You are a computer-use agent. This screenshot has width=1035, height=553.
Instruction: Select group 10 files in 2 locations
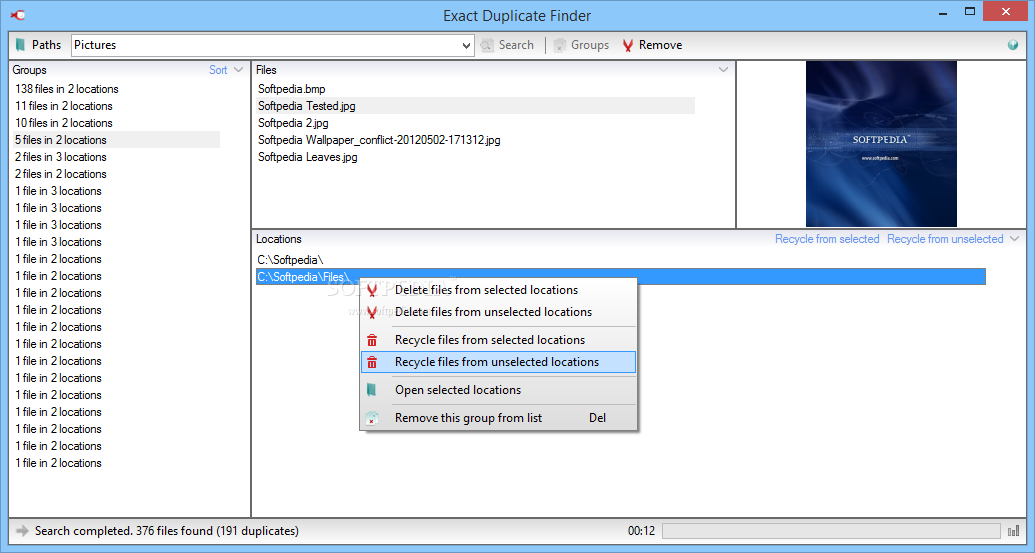tap(63, 123)
